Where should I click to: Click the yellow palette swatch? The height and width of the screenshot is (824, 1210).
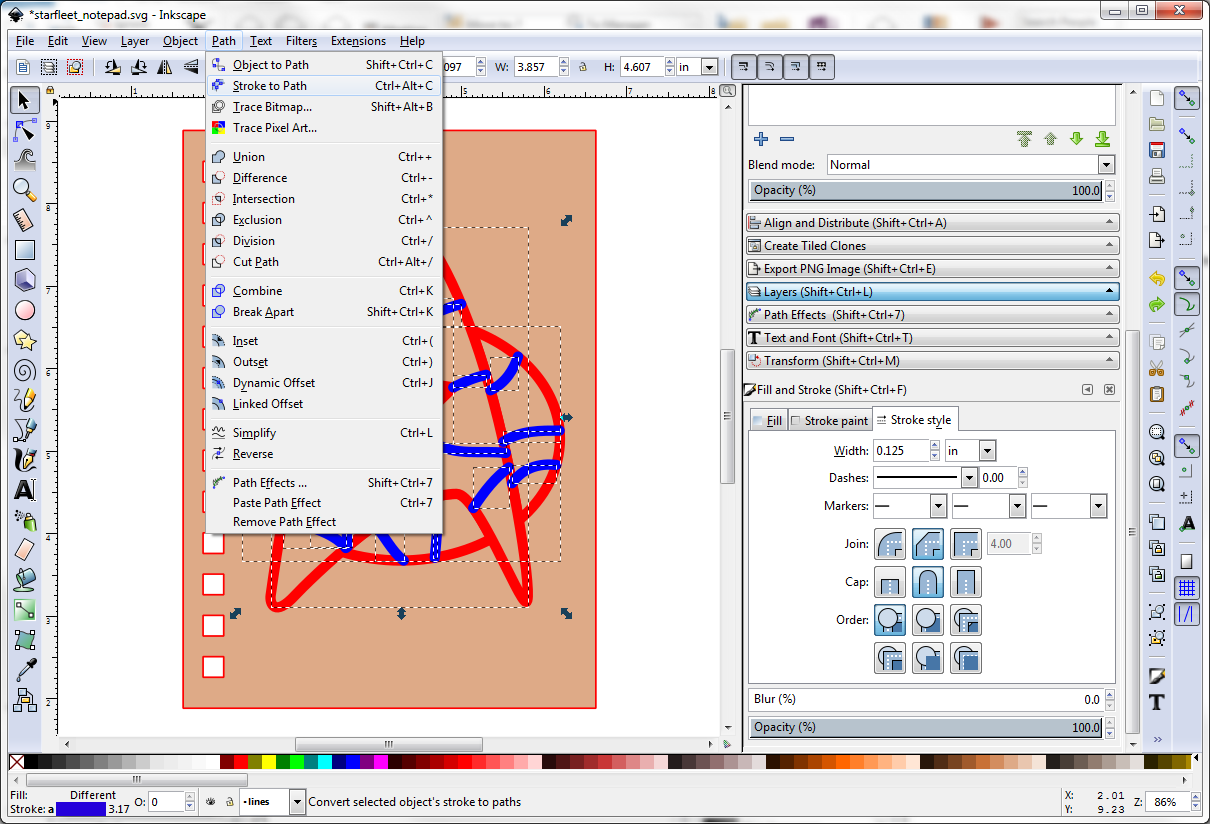[x=269, y=763]
